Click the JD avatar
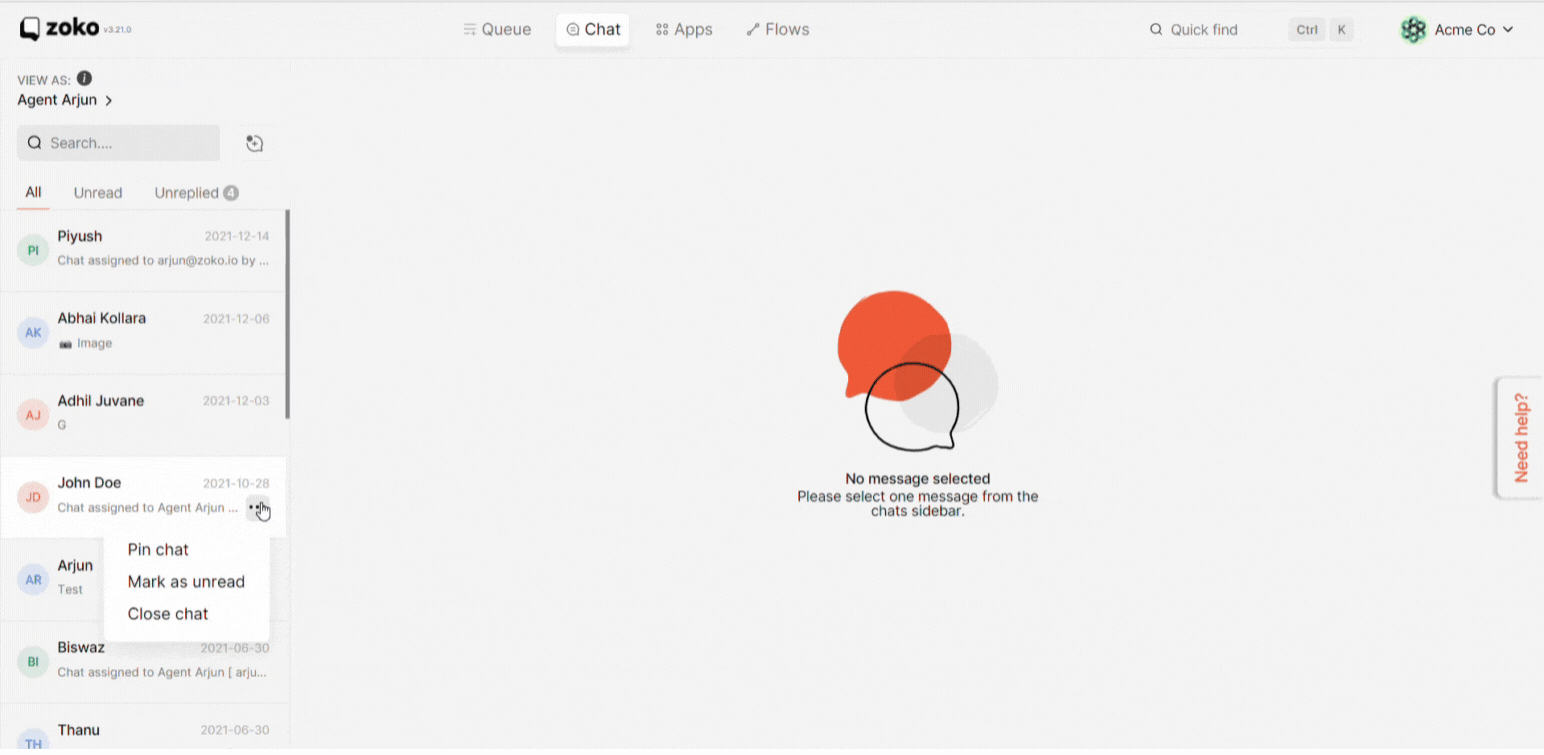 [33, 497]
